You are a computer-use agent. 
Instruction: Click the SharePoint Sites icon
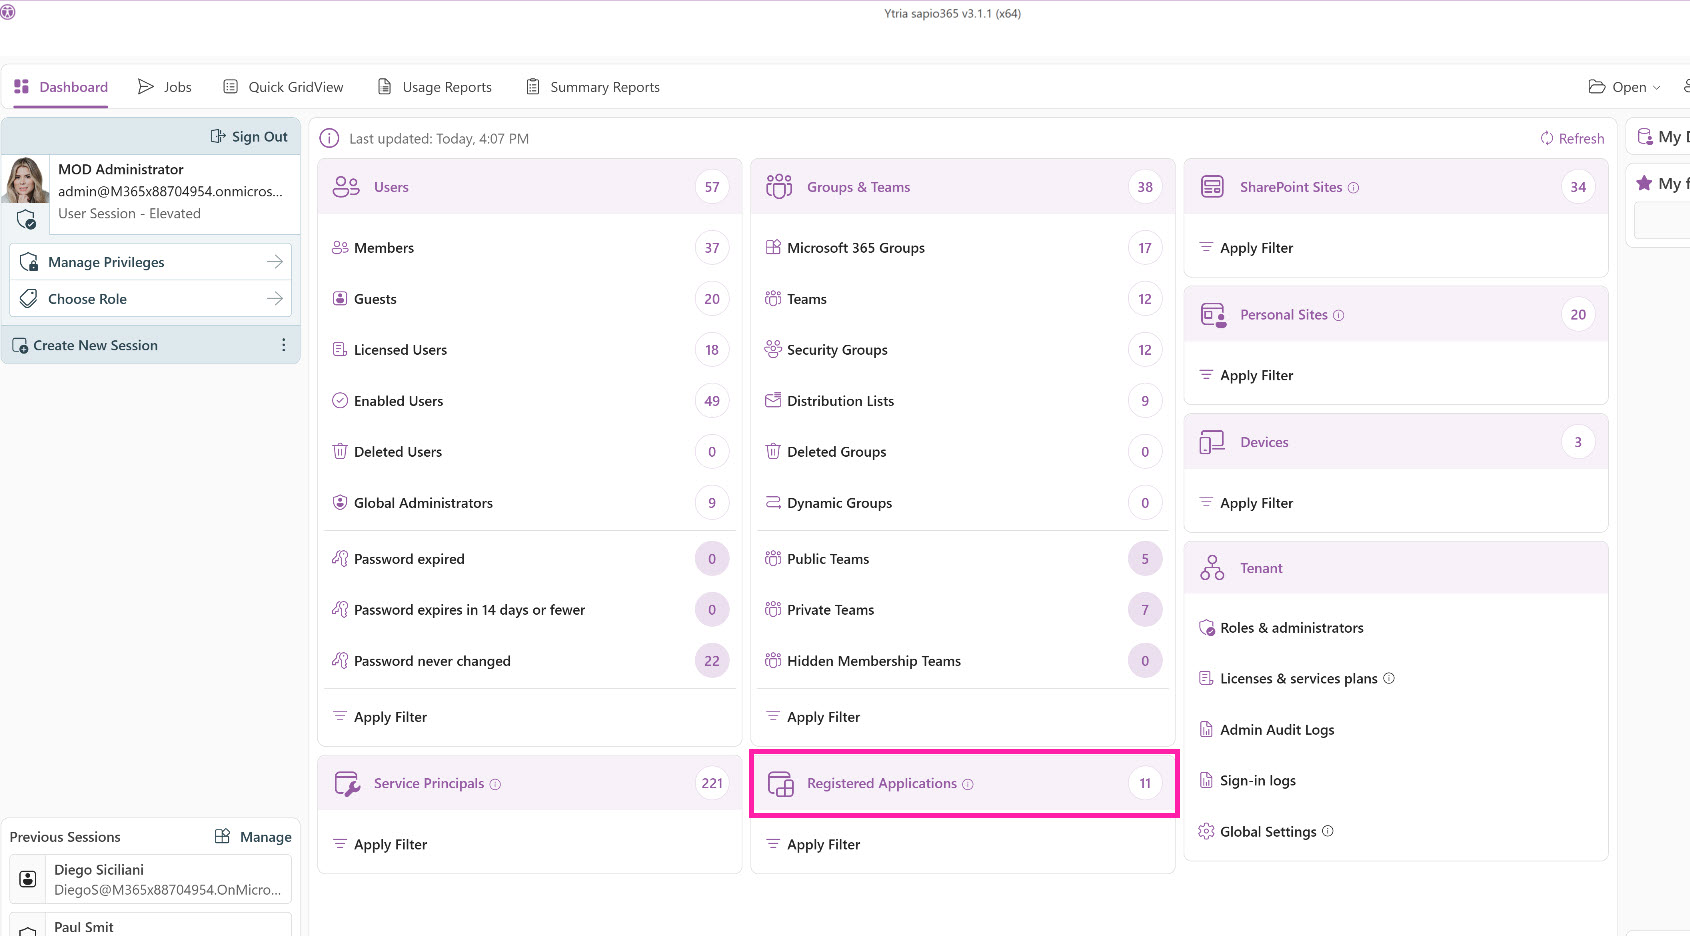click(1212, 187)
